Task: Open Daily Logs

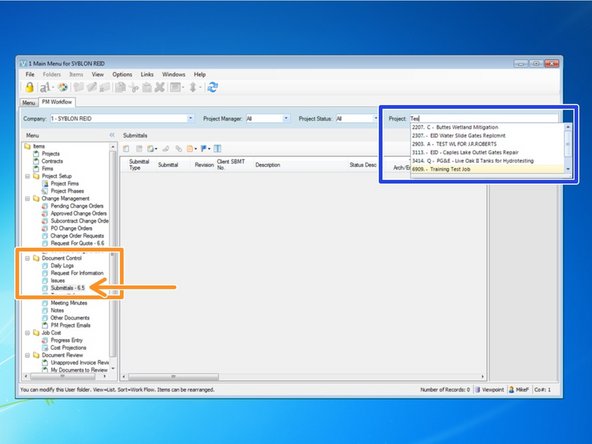Action: pos(62,266)
